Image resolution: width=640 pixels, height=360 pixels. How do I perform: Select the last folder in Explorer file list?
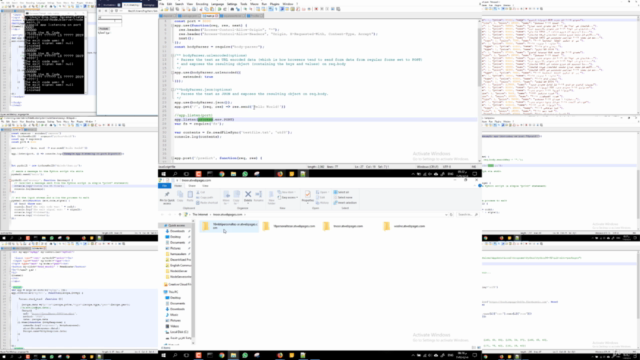404,226
